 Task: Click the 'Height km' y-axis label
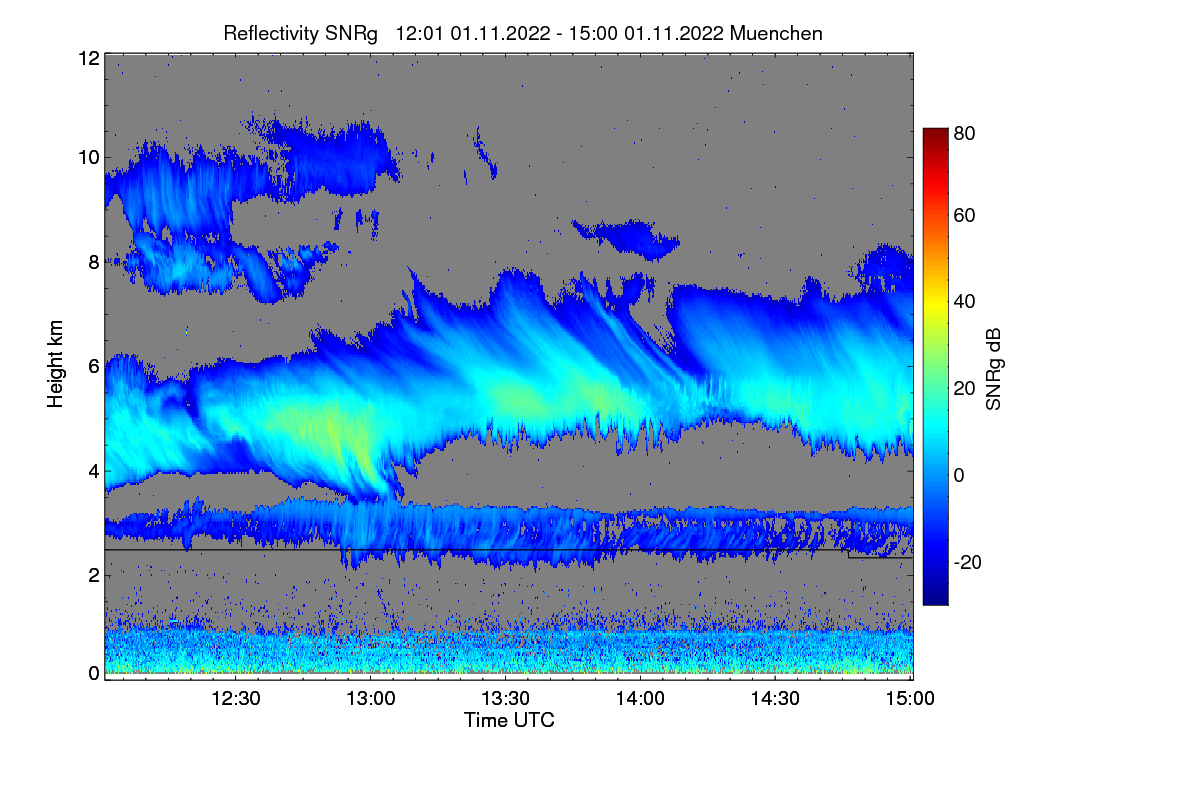pyautogui.click(x=56, y=364)
